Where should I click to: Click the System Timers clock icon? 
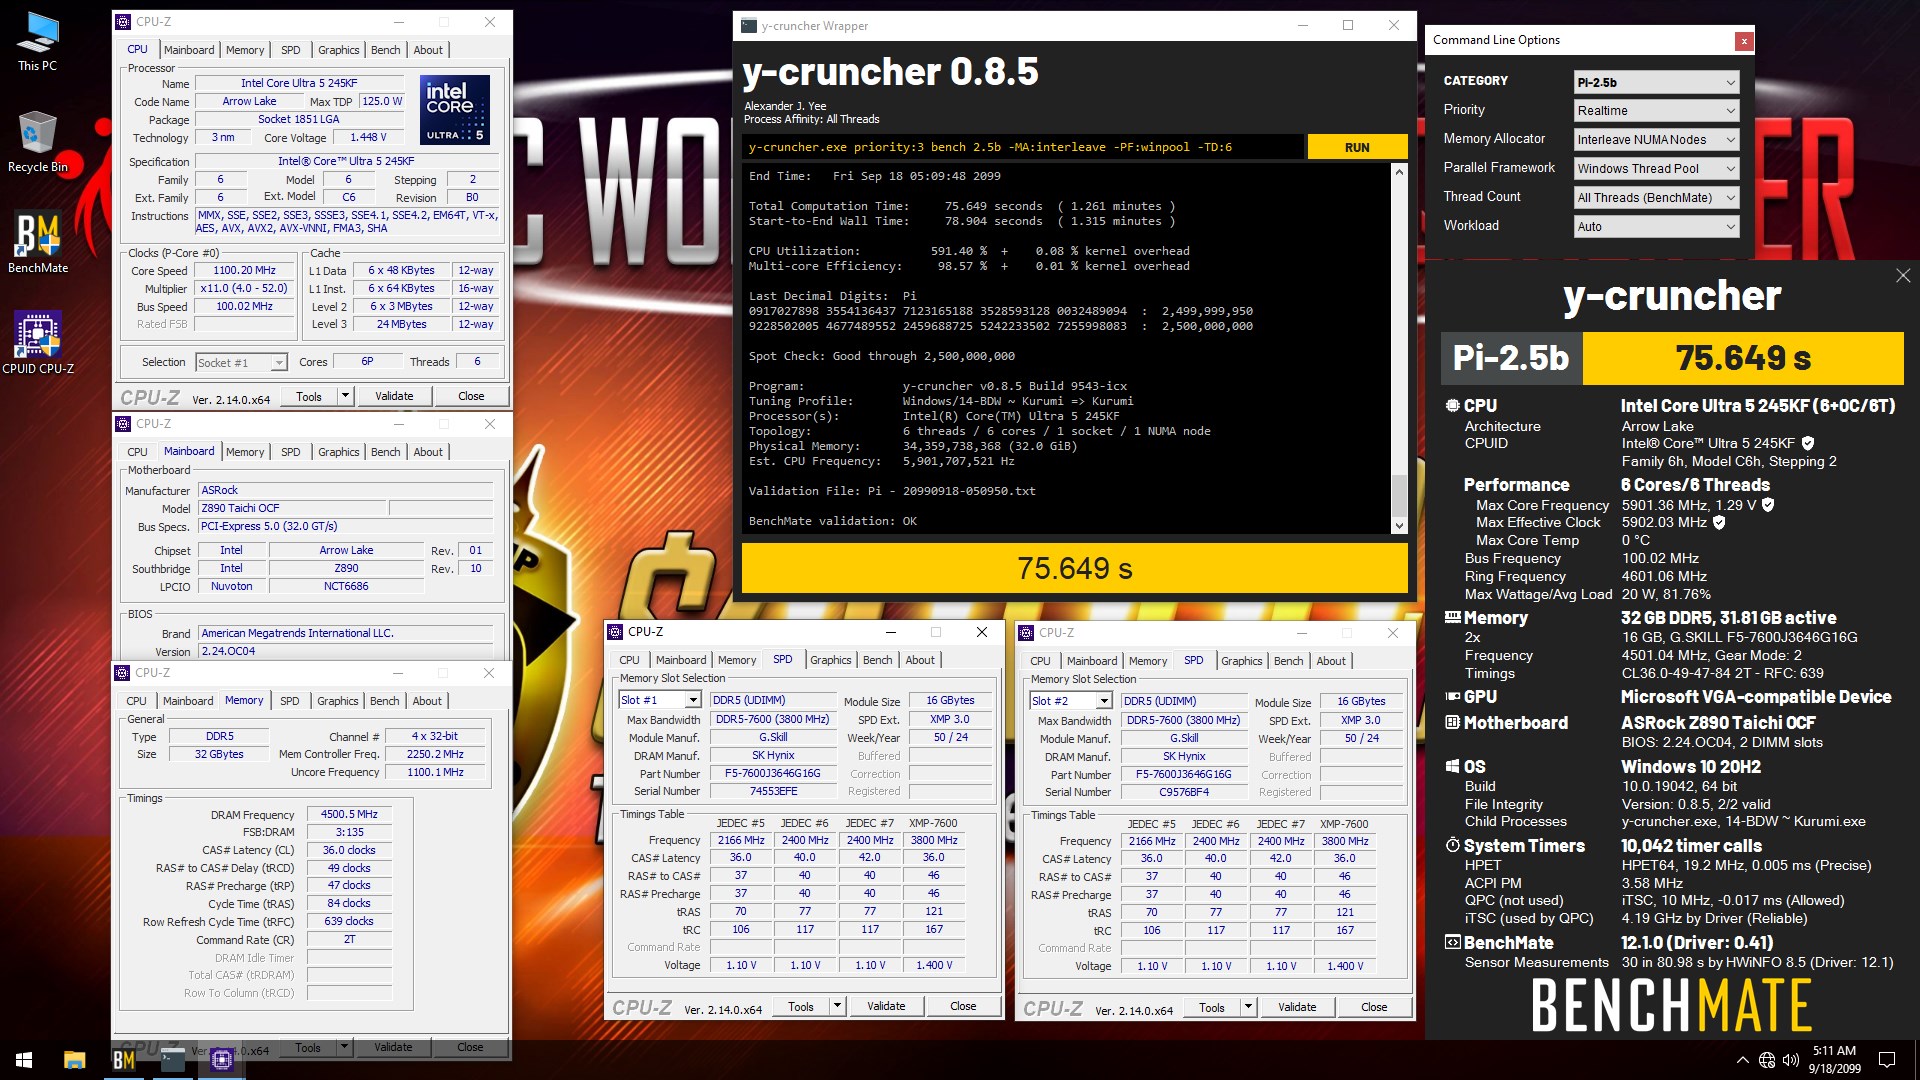(1452, 845)
